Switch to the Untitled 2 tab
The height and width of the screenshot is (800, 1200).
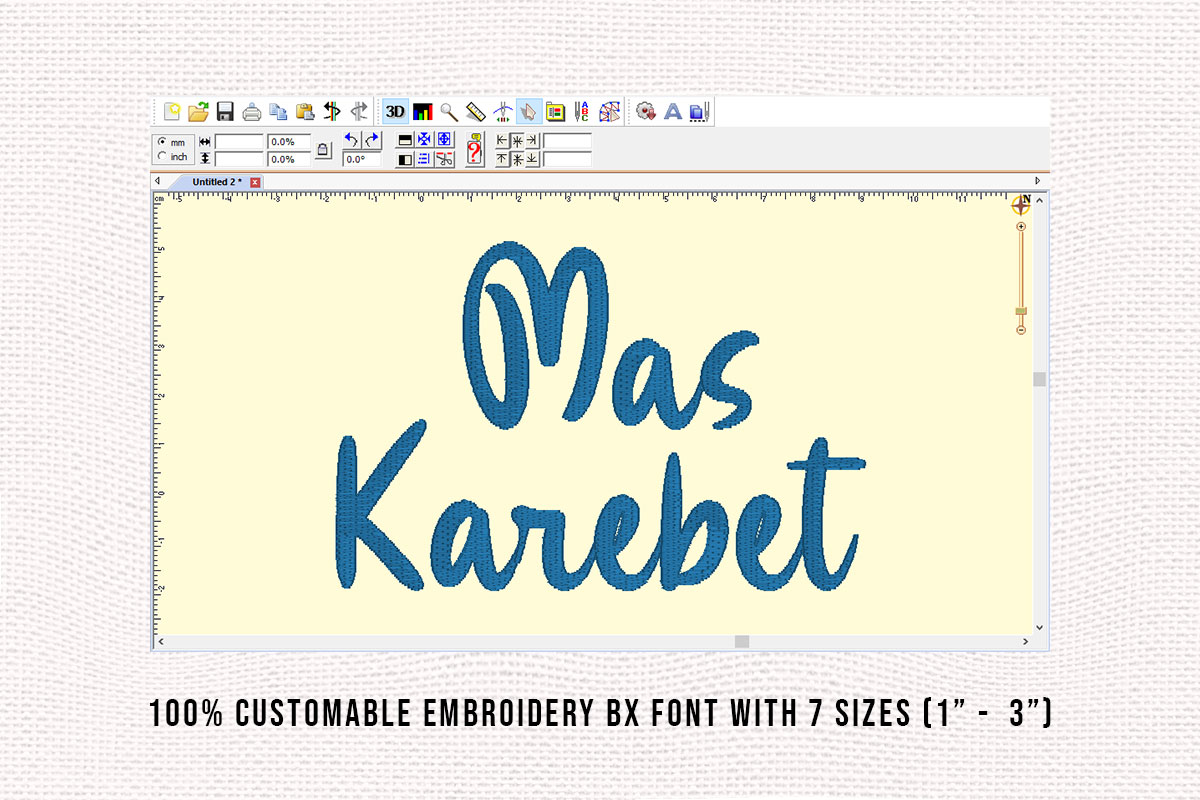coord(215,181)
